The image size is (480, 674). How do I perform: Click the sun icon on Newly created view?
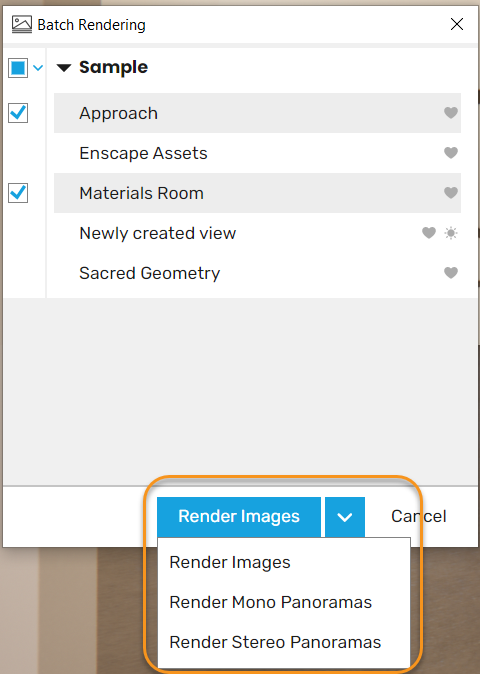tap(451, 233)
